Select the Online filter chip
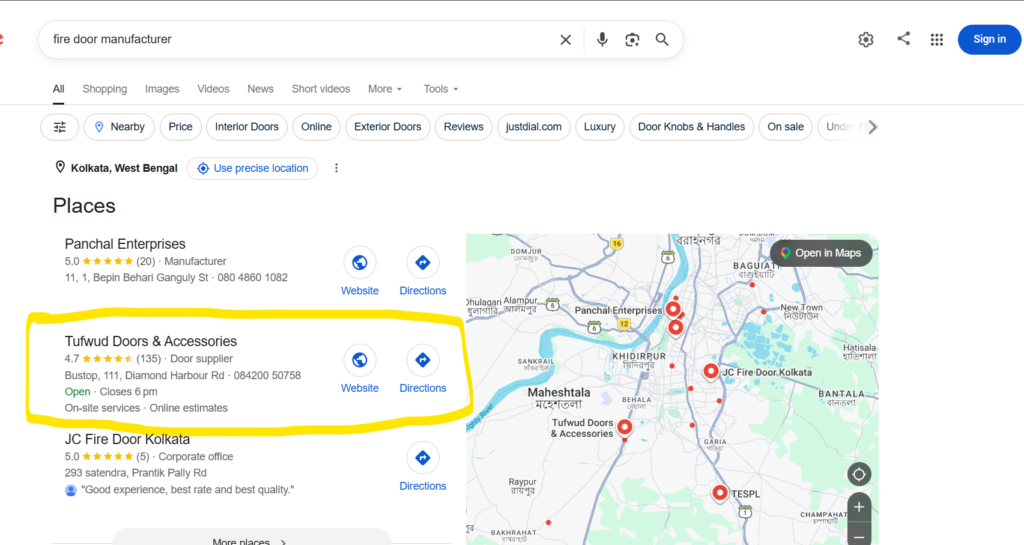This screenshot has height=545, width=1024. coord(316,127)
